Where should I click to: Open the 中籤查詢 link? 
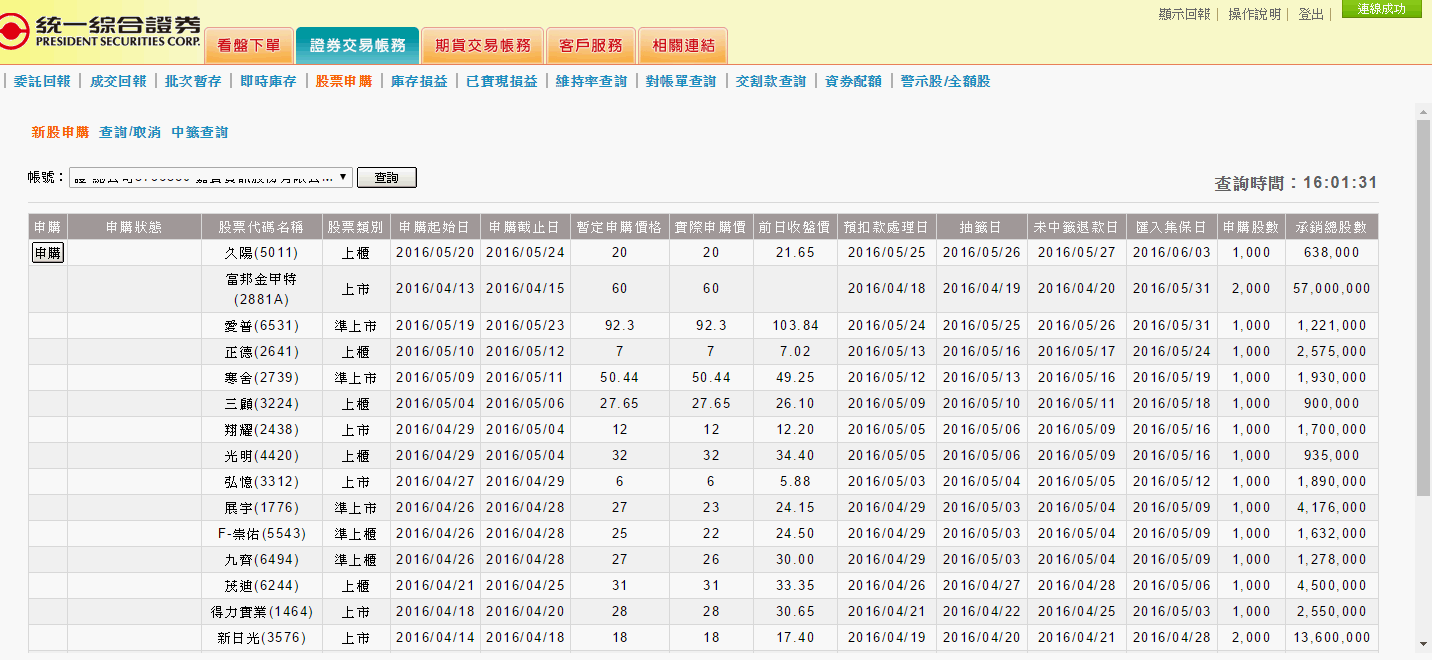pyautogui.click(x=200, y=132)
